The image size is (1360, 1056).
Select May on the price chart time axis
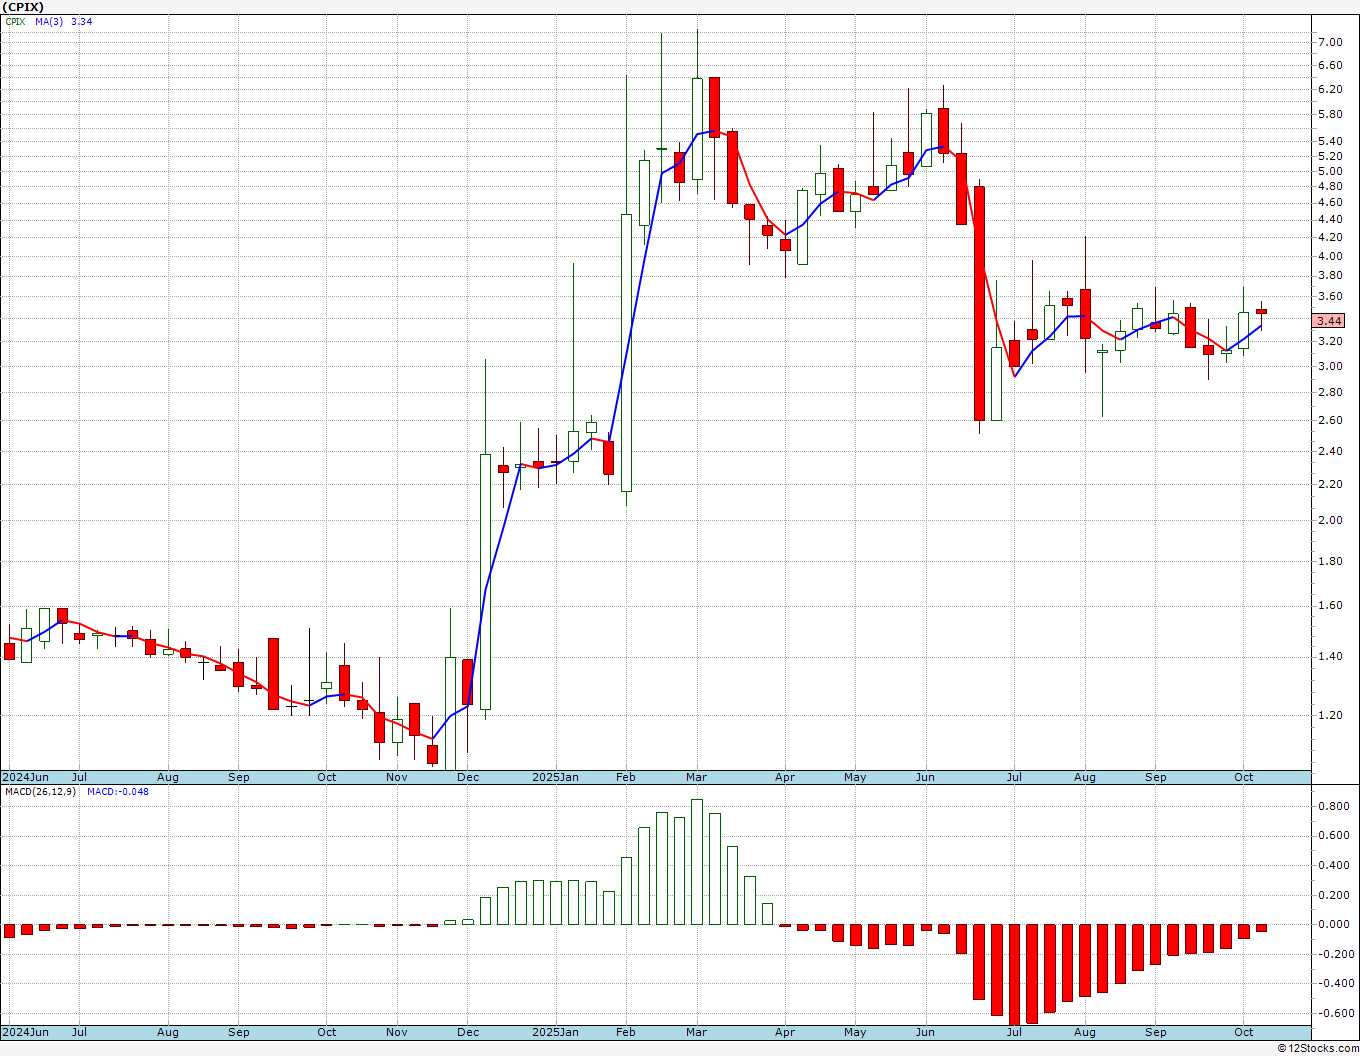(x=855, y=777)
